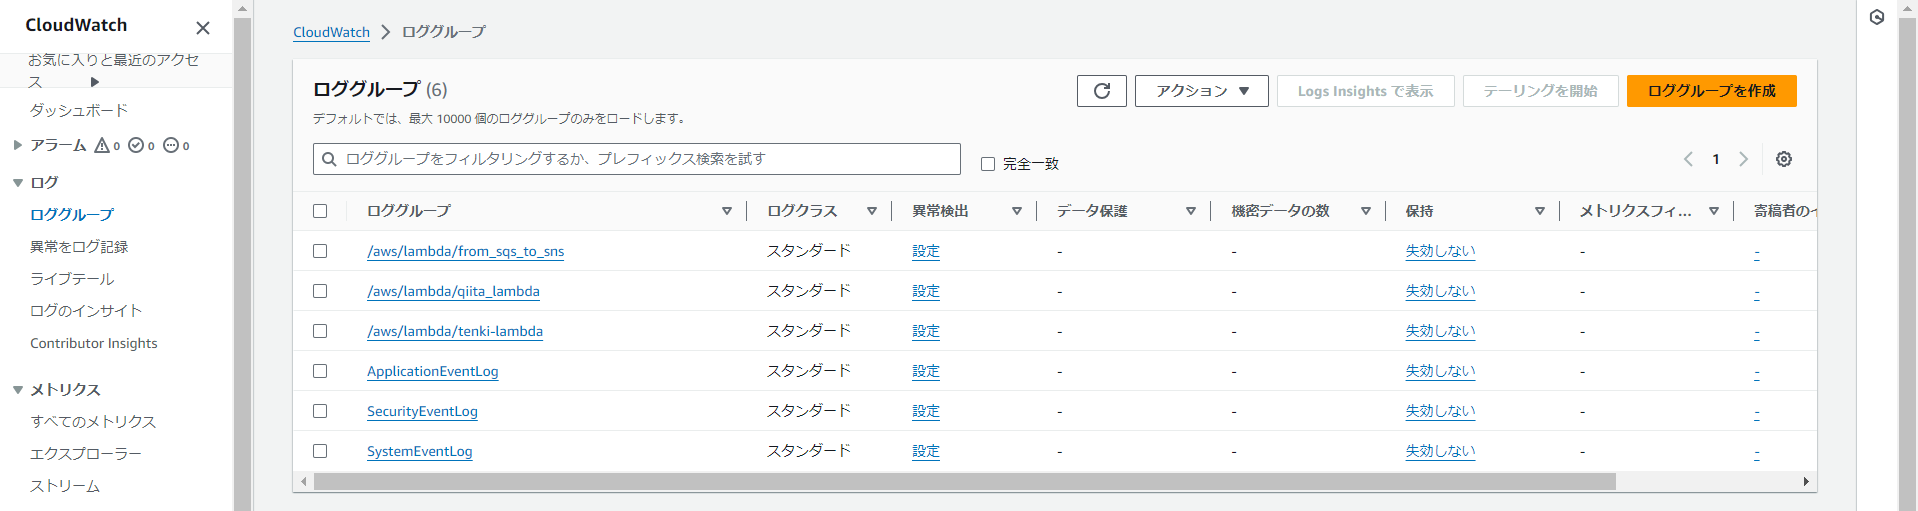Click the insufficient data ellipsis circle icon
This screenshot has height=511, width=1918.
[171, 146]
